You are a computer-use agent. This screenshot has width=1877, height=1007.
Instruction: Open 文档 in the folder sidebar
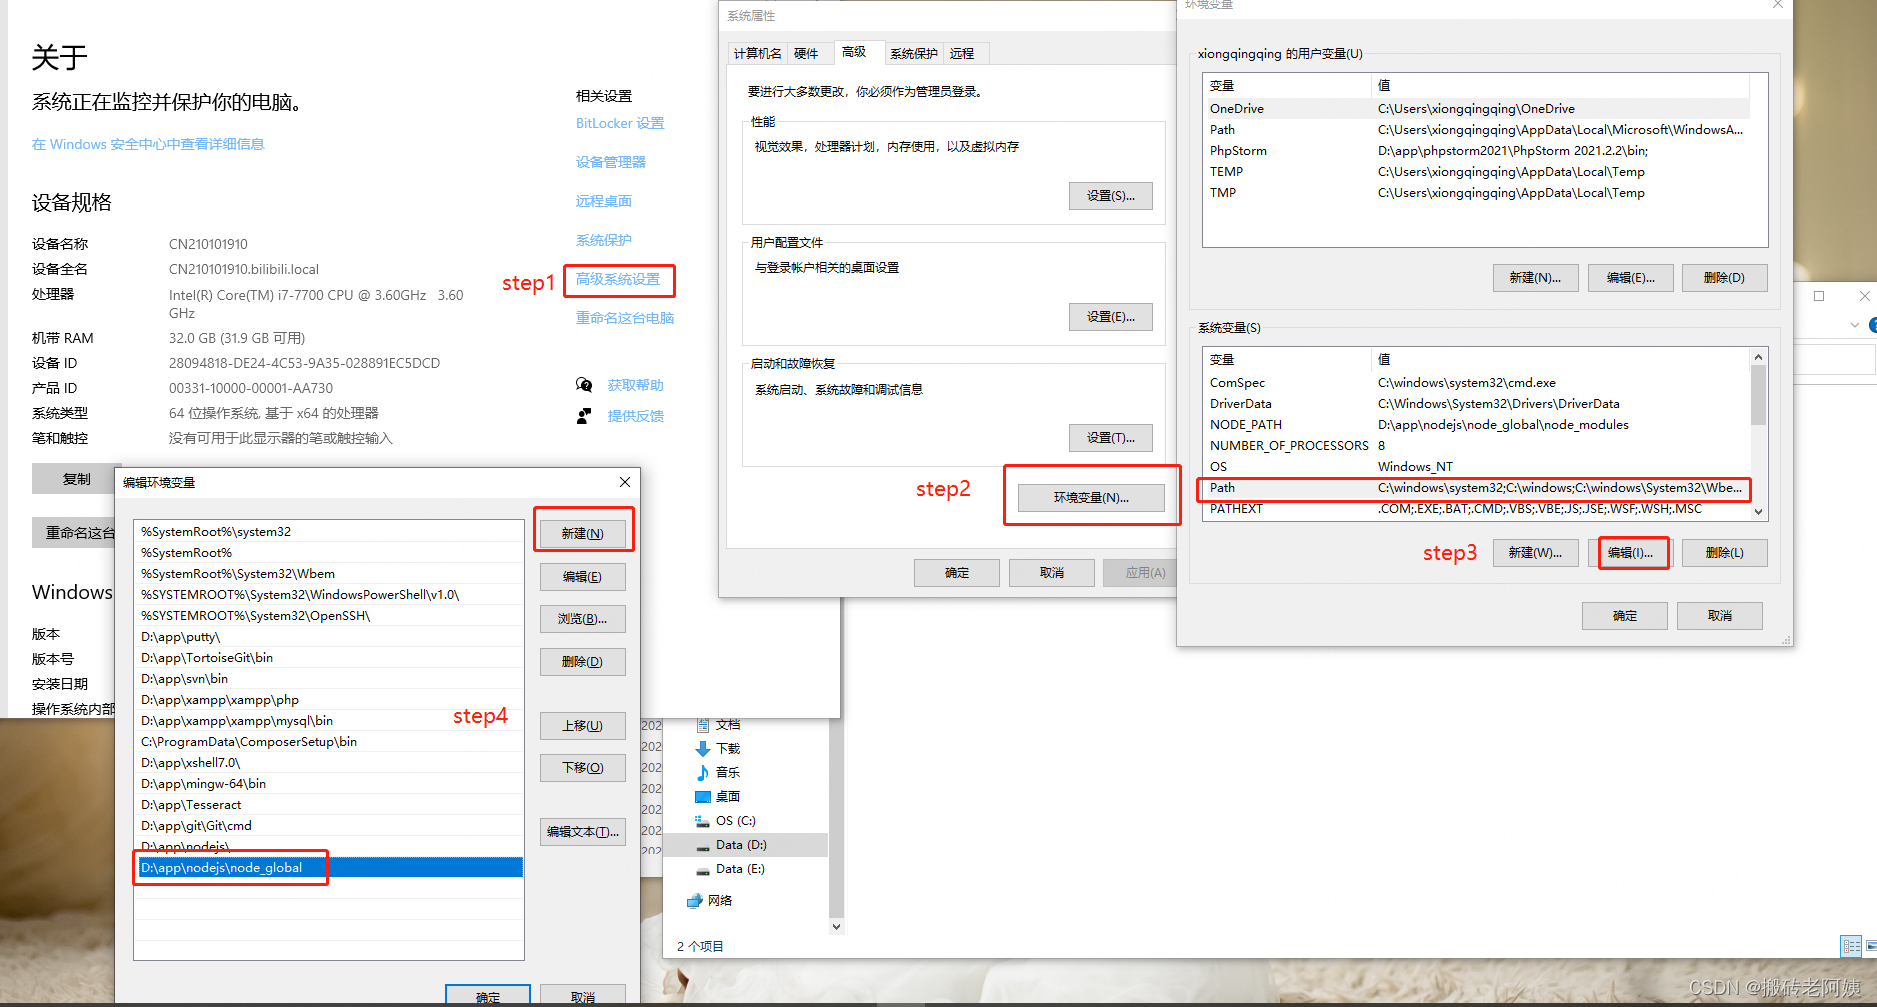[x=727, y=724]
